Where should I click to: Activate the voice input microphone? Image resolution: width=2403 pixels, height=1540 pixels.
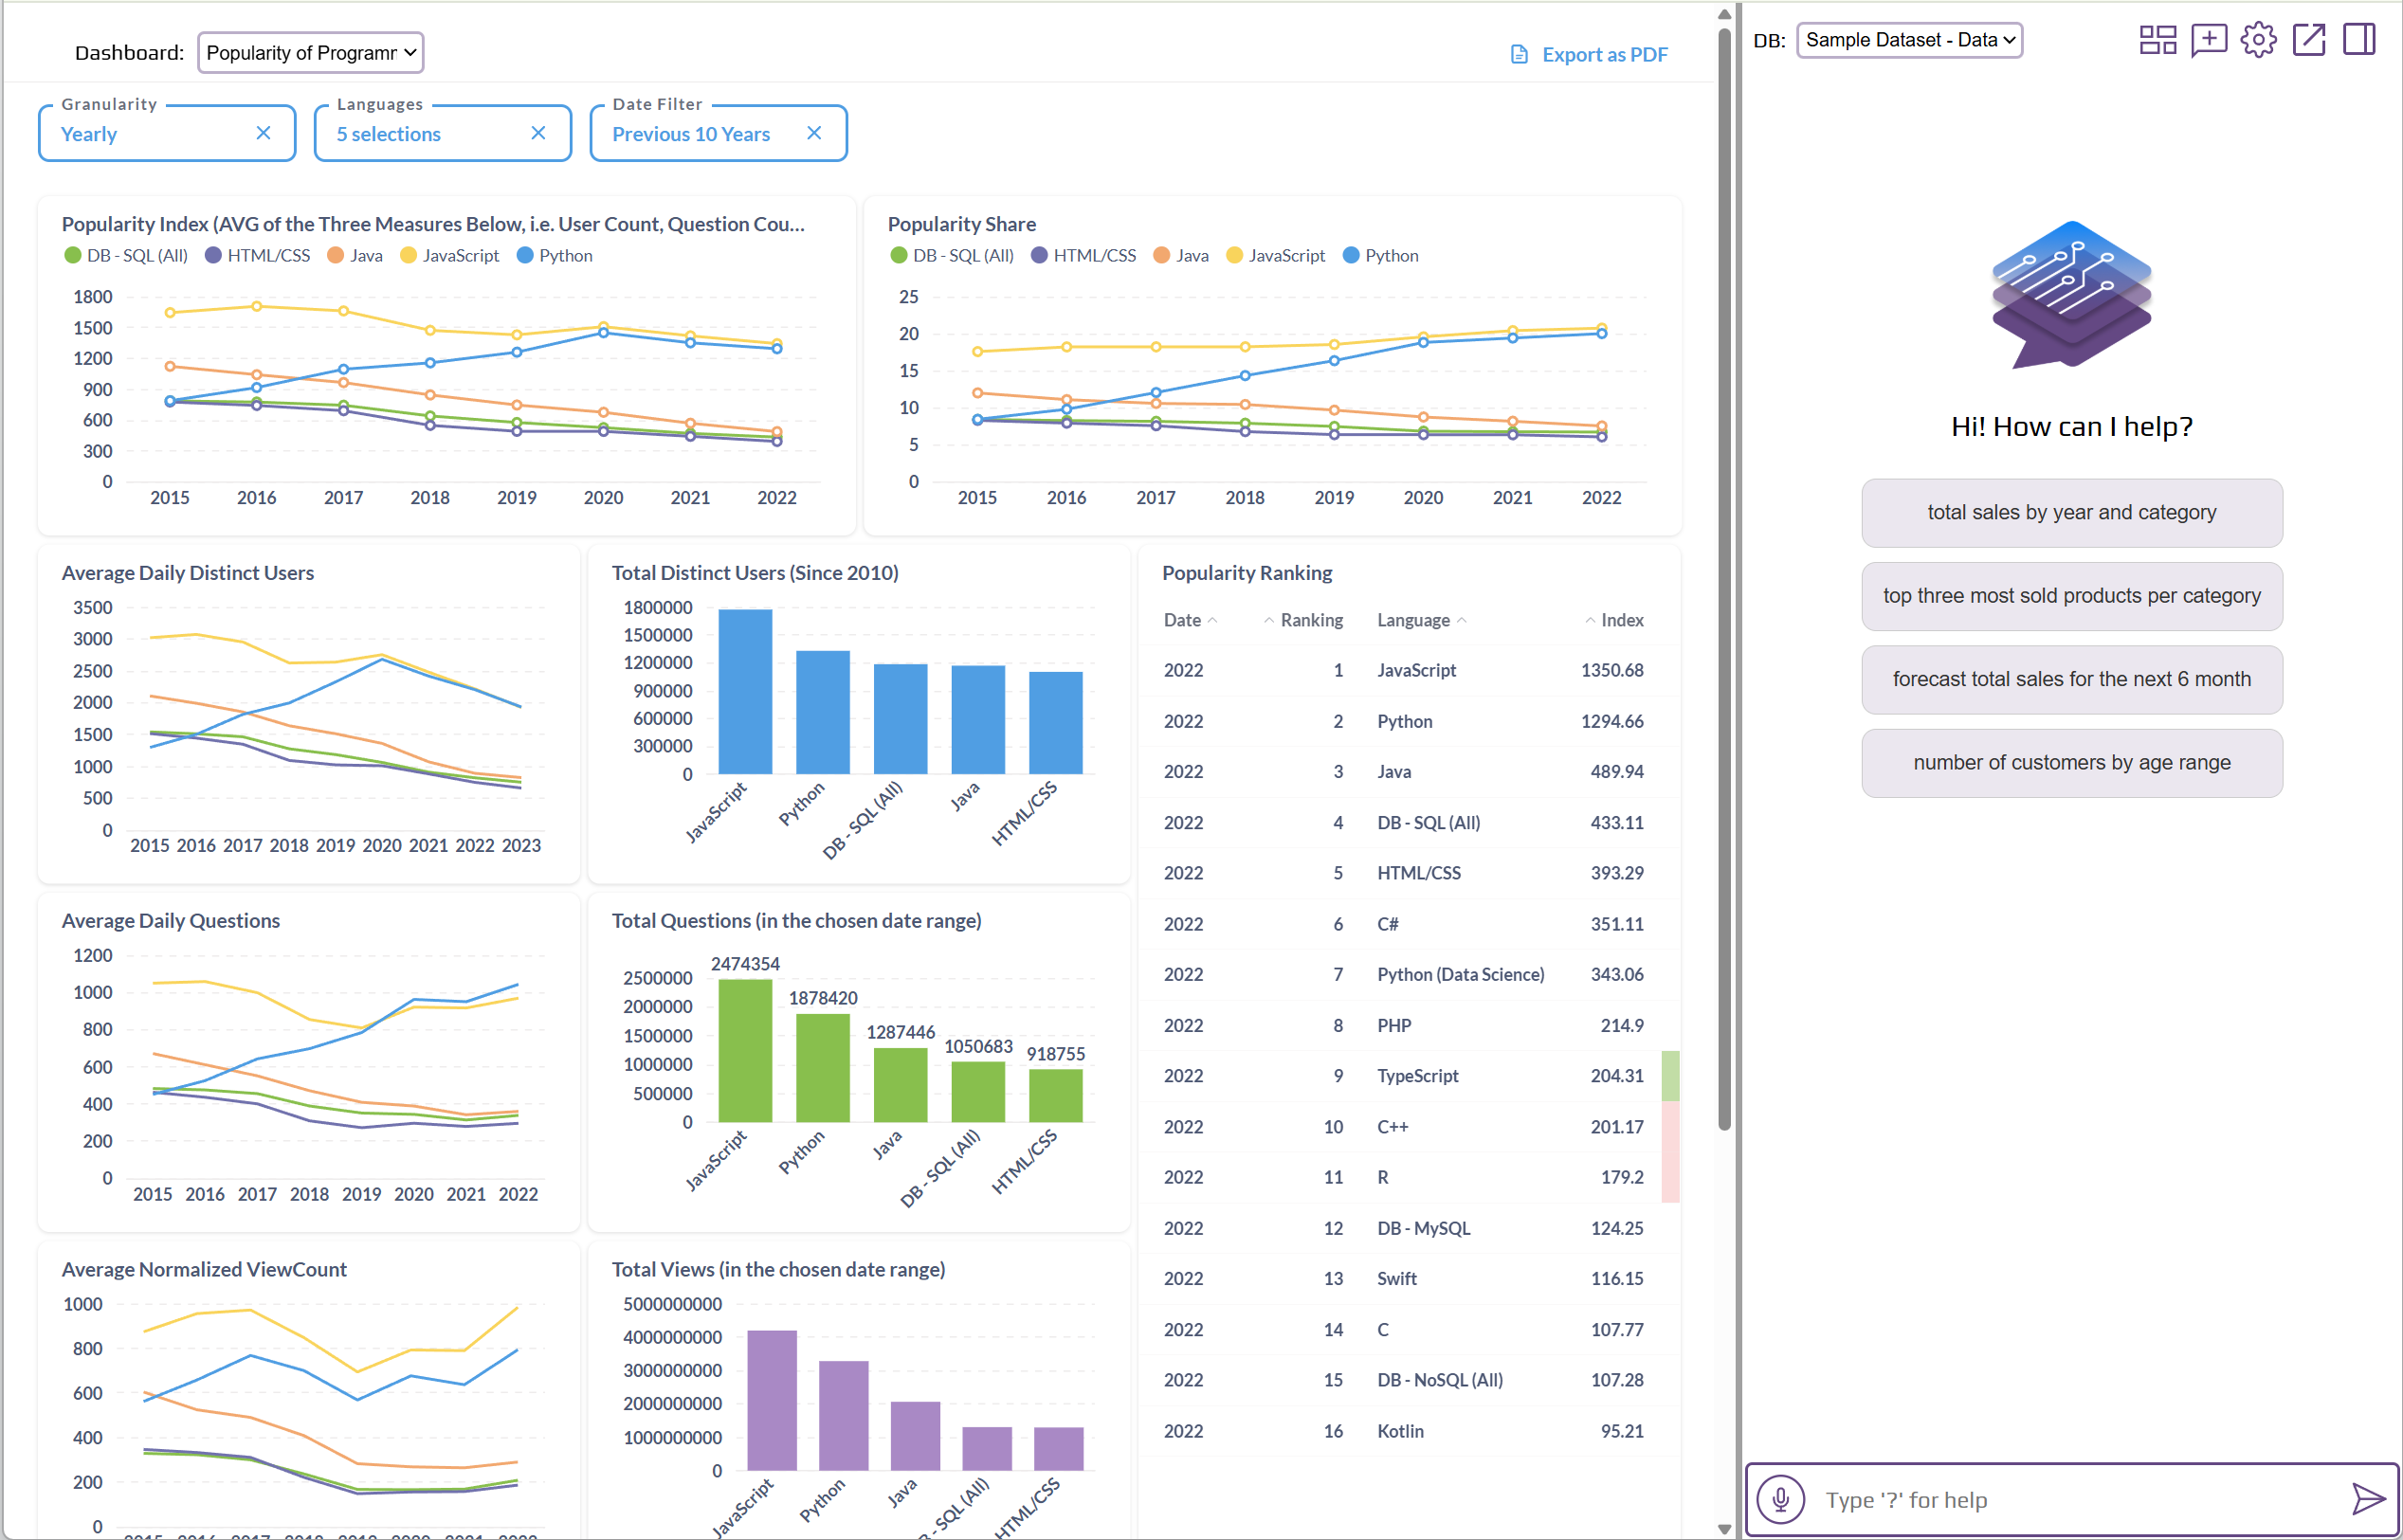coord(1781,1499)
